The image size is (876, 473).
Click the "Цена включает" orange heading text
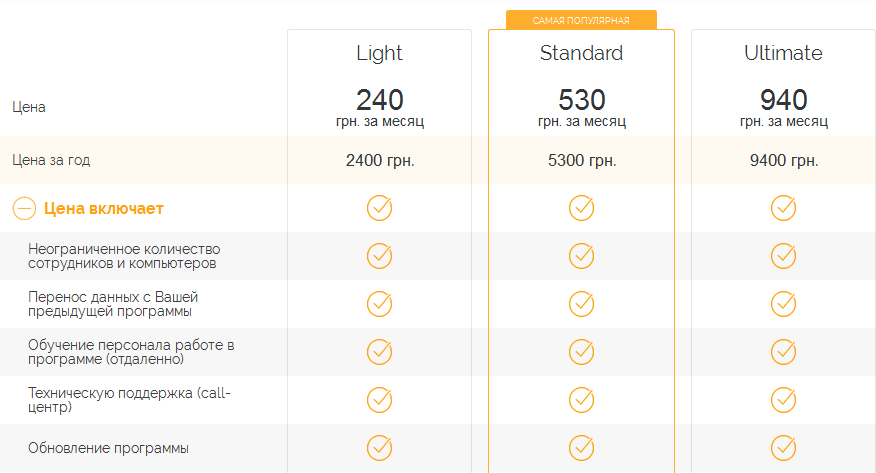tap(104, 209)
